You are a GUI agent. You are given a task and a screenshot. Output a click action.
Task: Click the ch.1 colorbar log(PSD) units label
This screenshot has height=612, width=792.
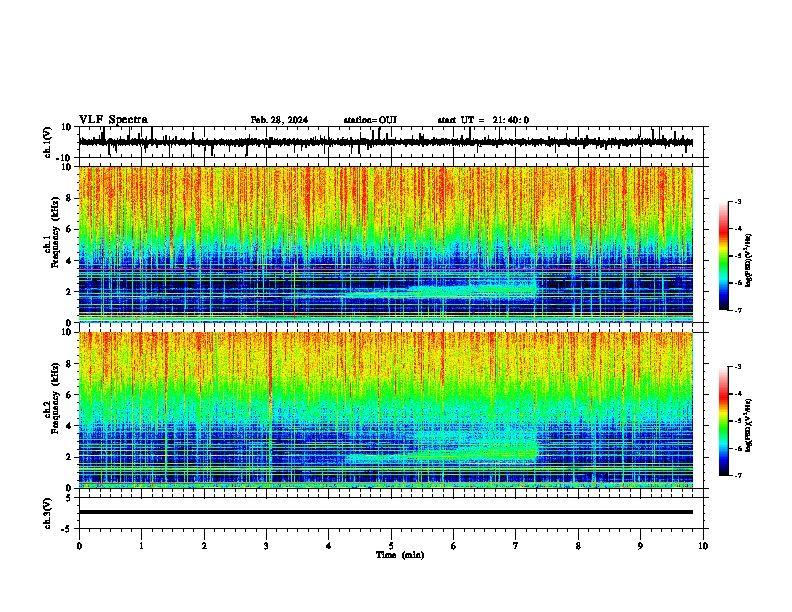click(748, 261)
